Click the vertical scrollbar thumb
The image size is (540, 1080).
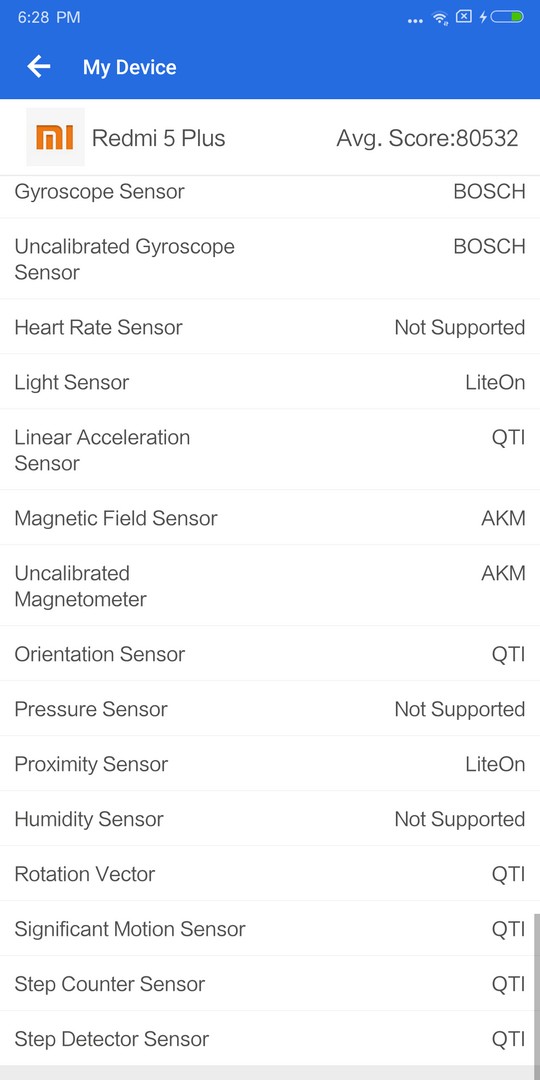537,990
